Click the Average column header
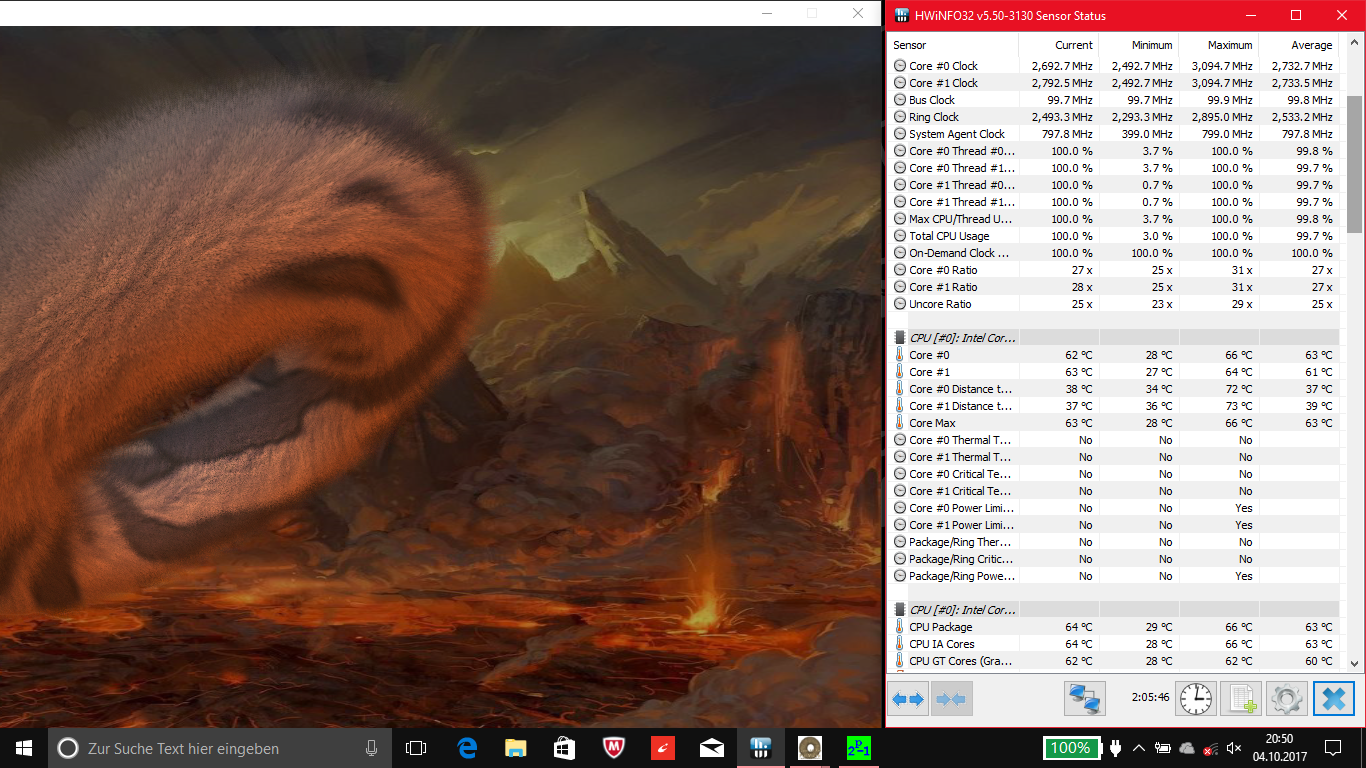Viewport: 1366px width, 768px height. pos(1299,45)
